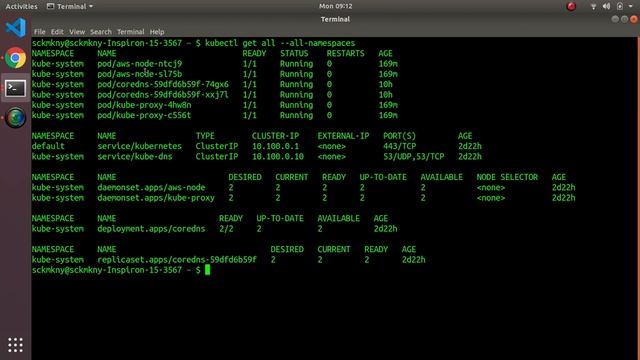Maximize the Terminal window

(x=624, y=19)
